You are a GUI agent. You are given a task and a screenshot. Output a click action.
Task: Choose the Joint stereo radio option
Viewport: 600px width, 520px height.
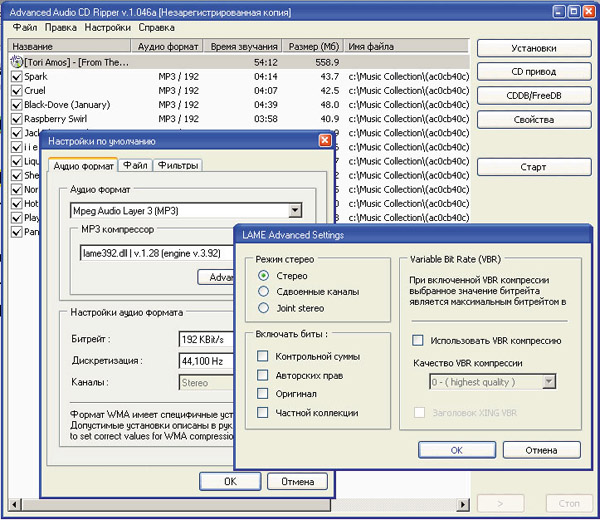263,308
